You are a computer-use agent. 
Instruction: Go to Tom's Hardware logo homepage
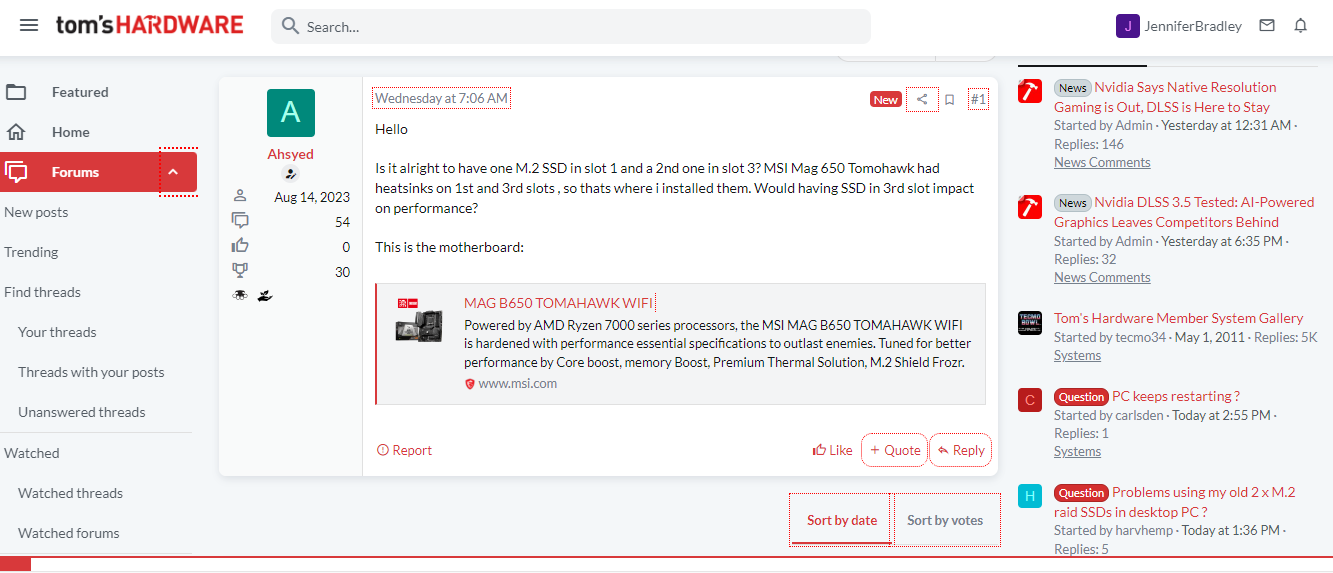tap(150, 25)
